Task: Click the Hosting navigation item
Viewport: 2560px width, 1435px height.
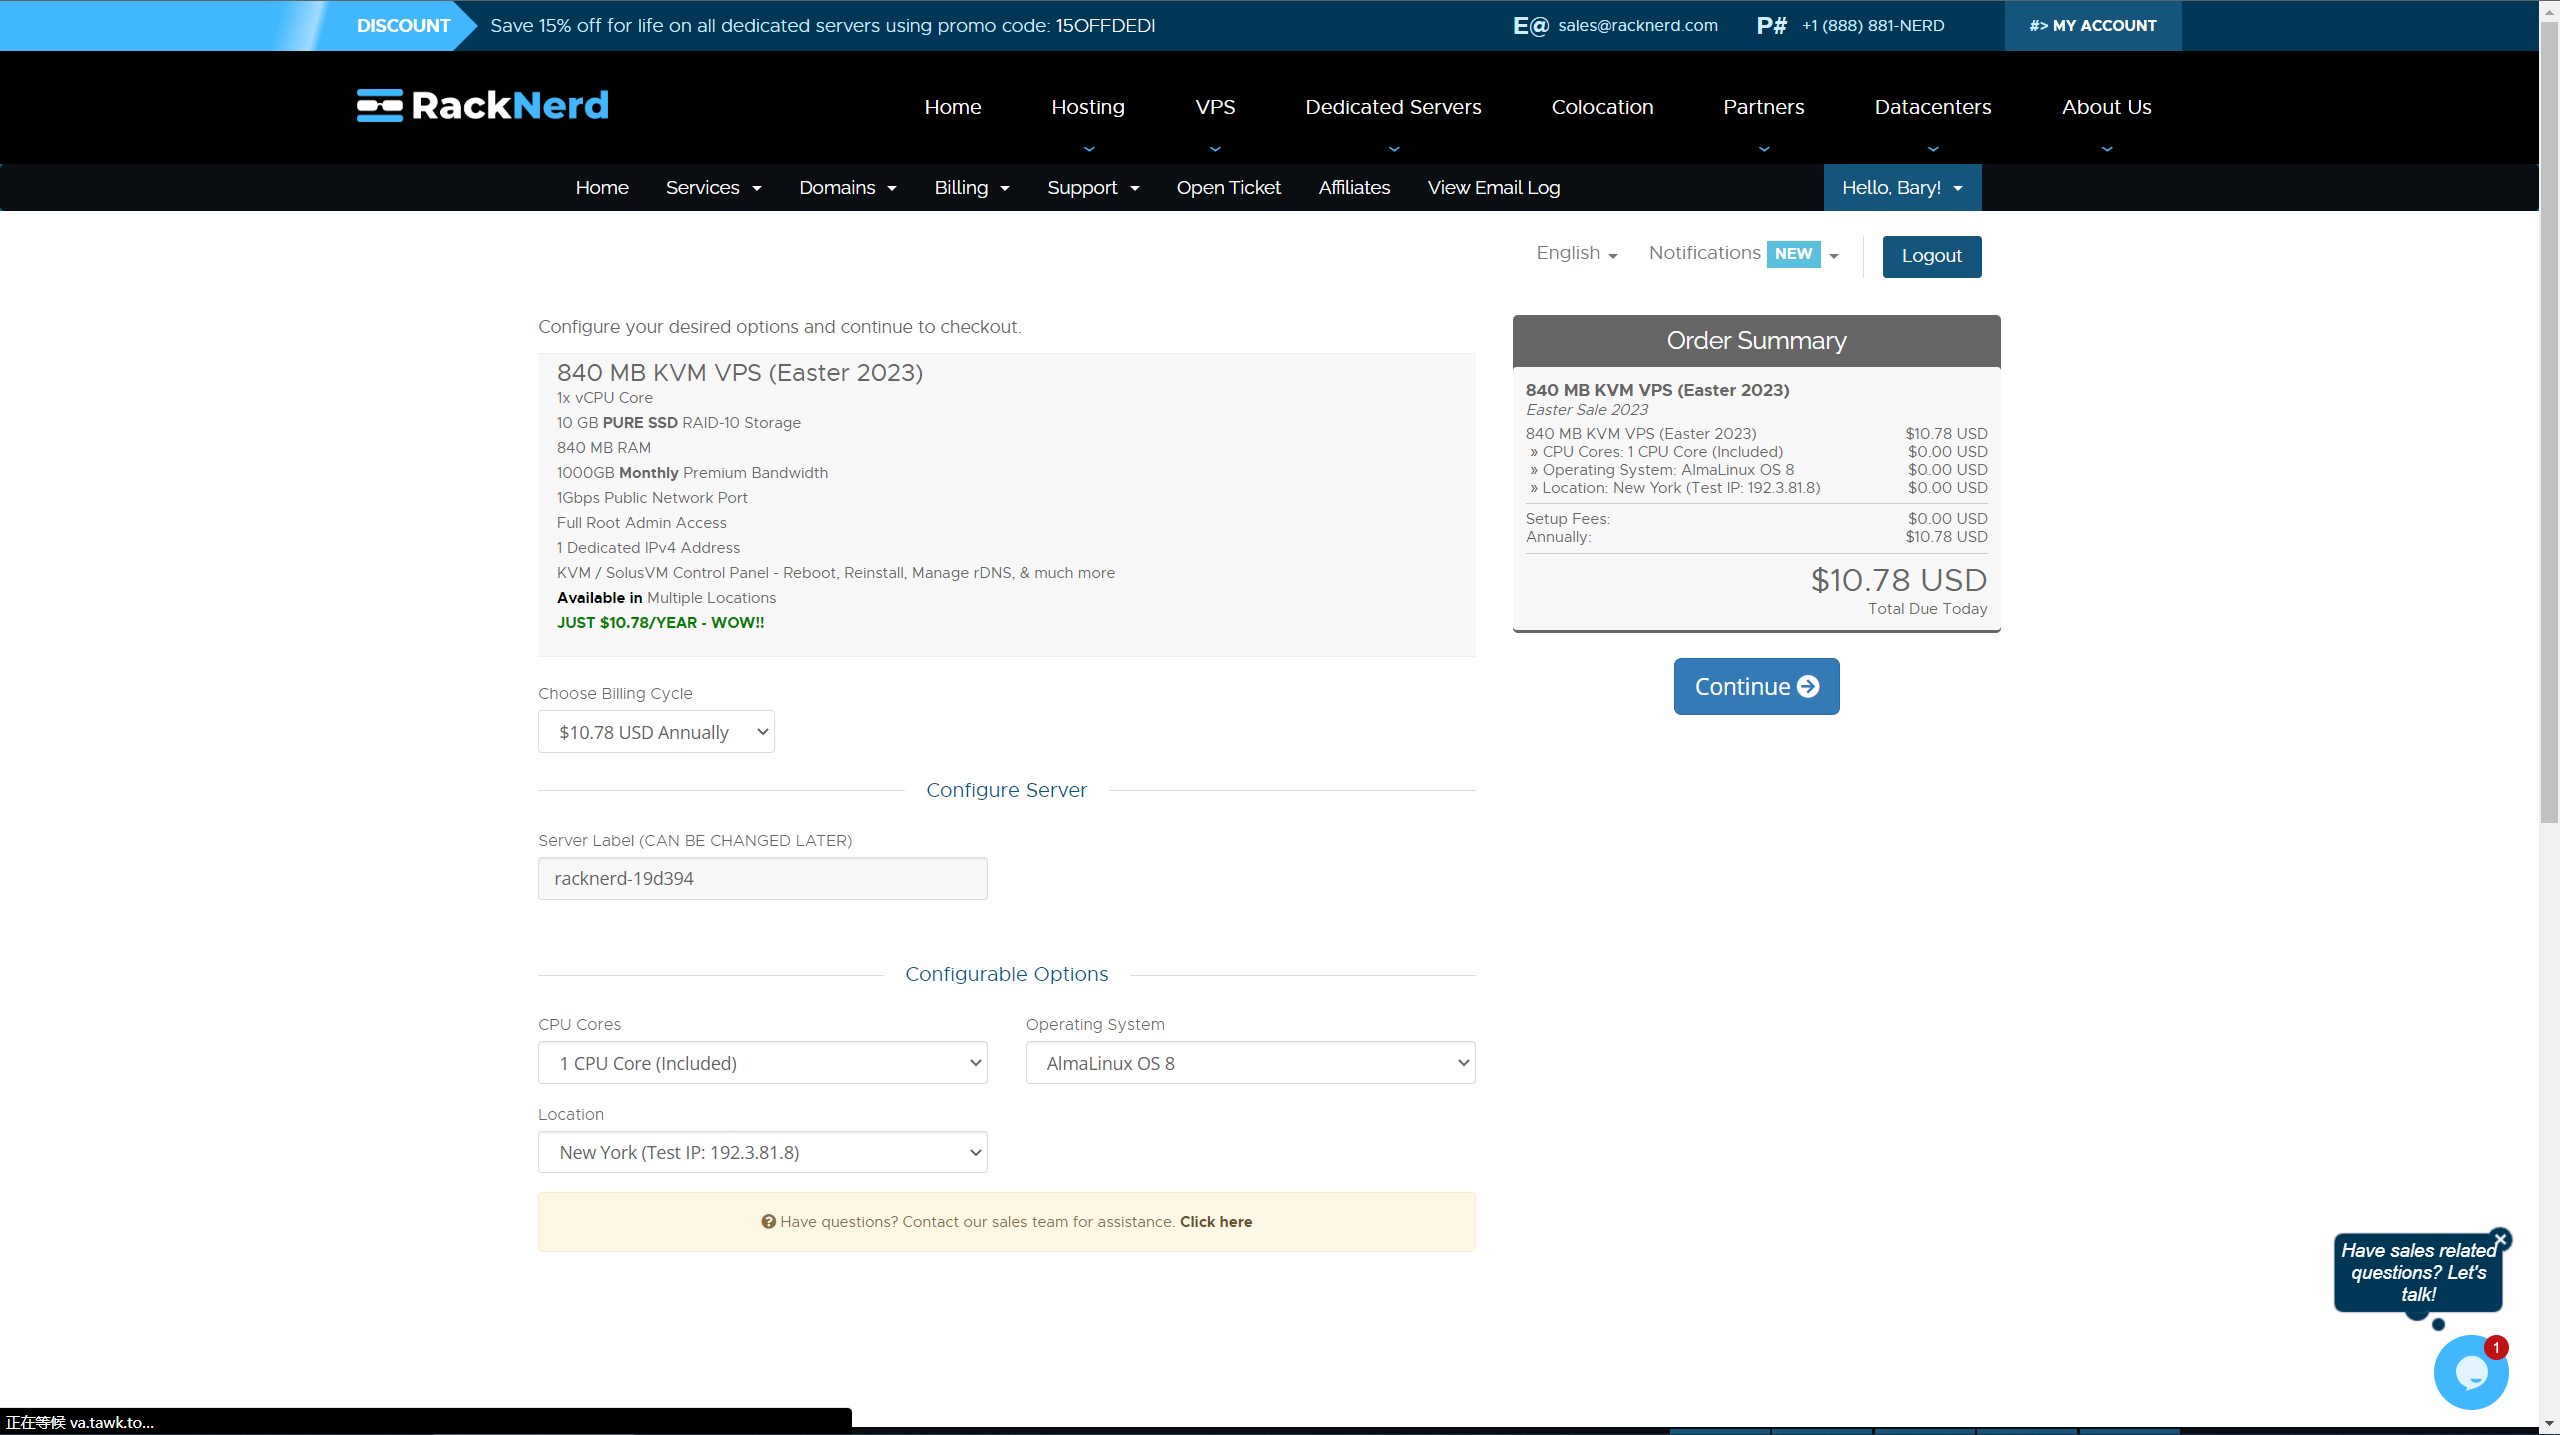Action: pyautogui.click(x=1088, y=107)
